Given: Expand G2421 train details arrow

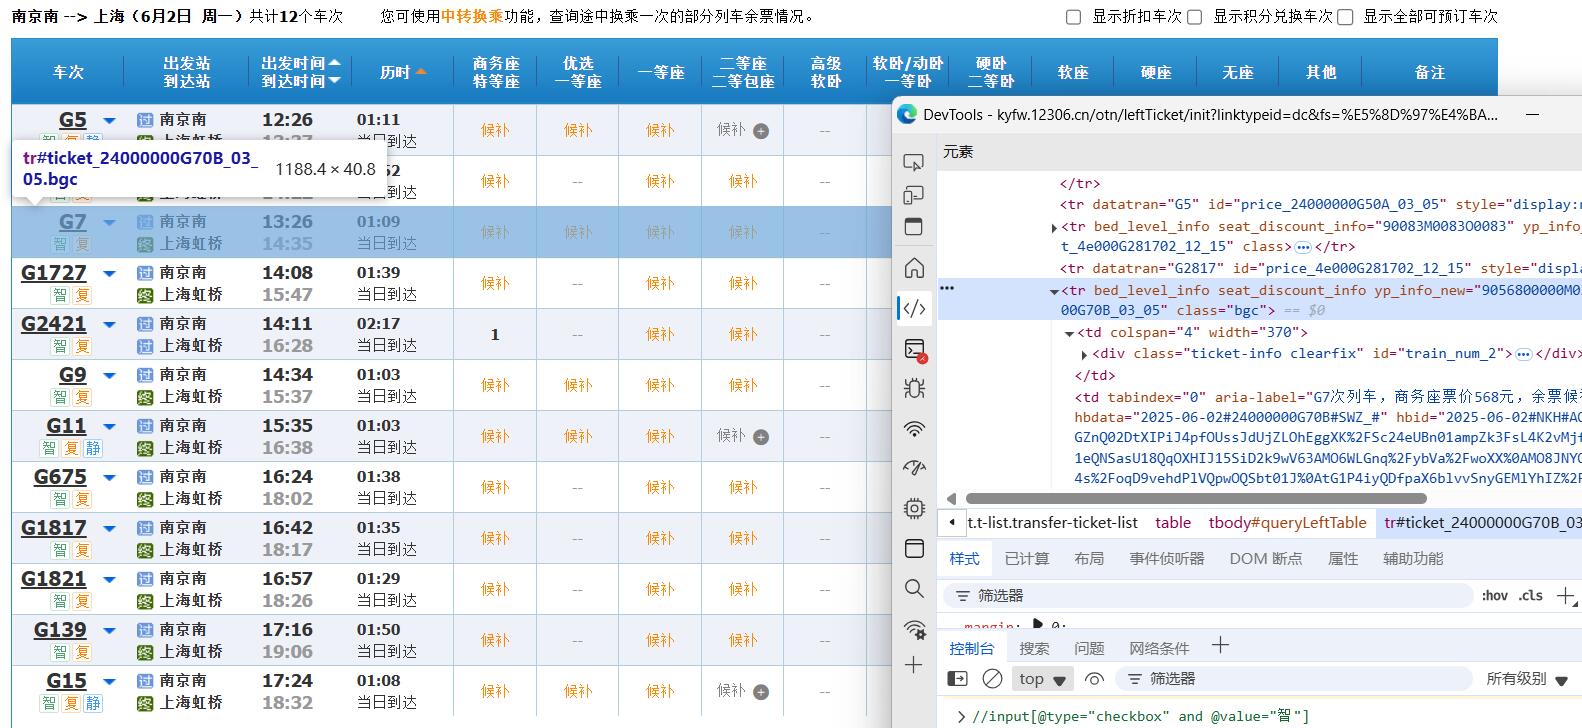Looking at the screenshot, I should (x=110, y=325).
